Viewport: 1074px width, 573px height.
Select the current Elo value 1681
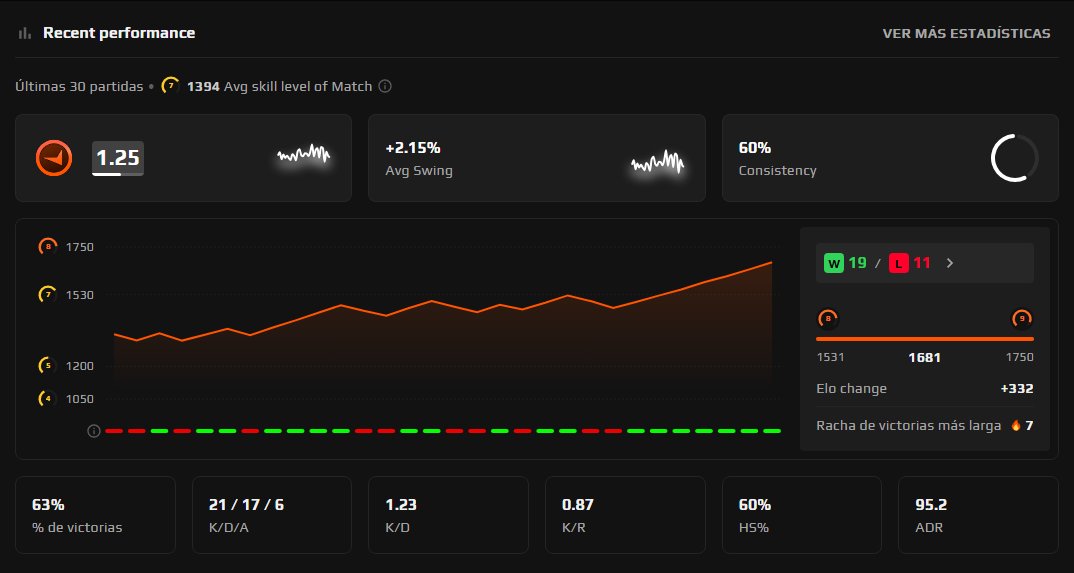pos(924,357)
